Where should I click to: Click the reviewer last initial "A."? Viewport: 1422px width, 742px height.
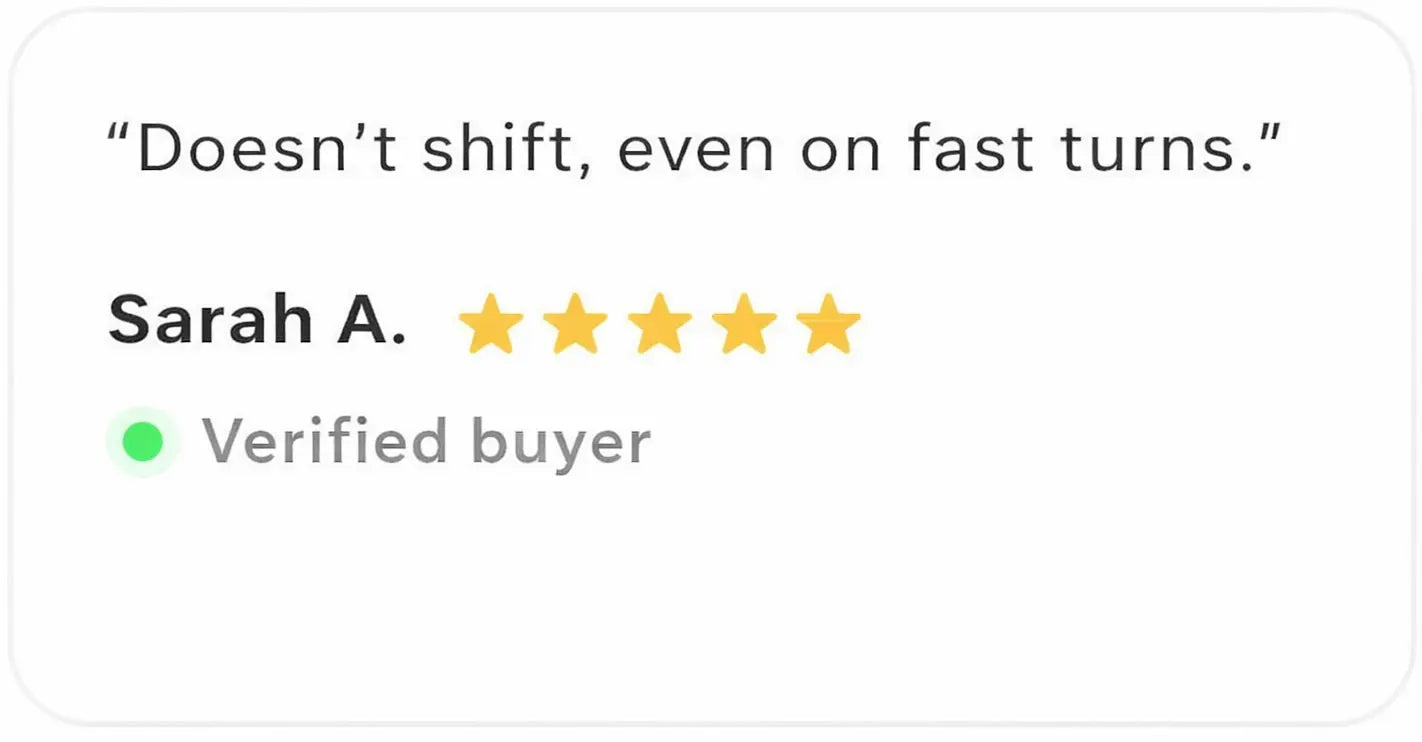[372, 322]
